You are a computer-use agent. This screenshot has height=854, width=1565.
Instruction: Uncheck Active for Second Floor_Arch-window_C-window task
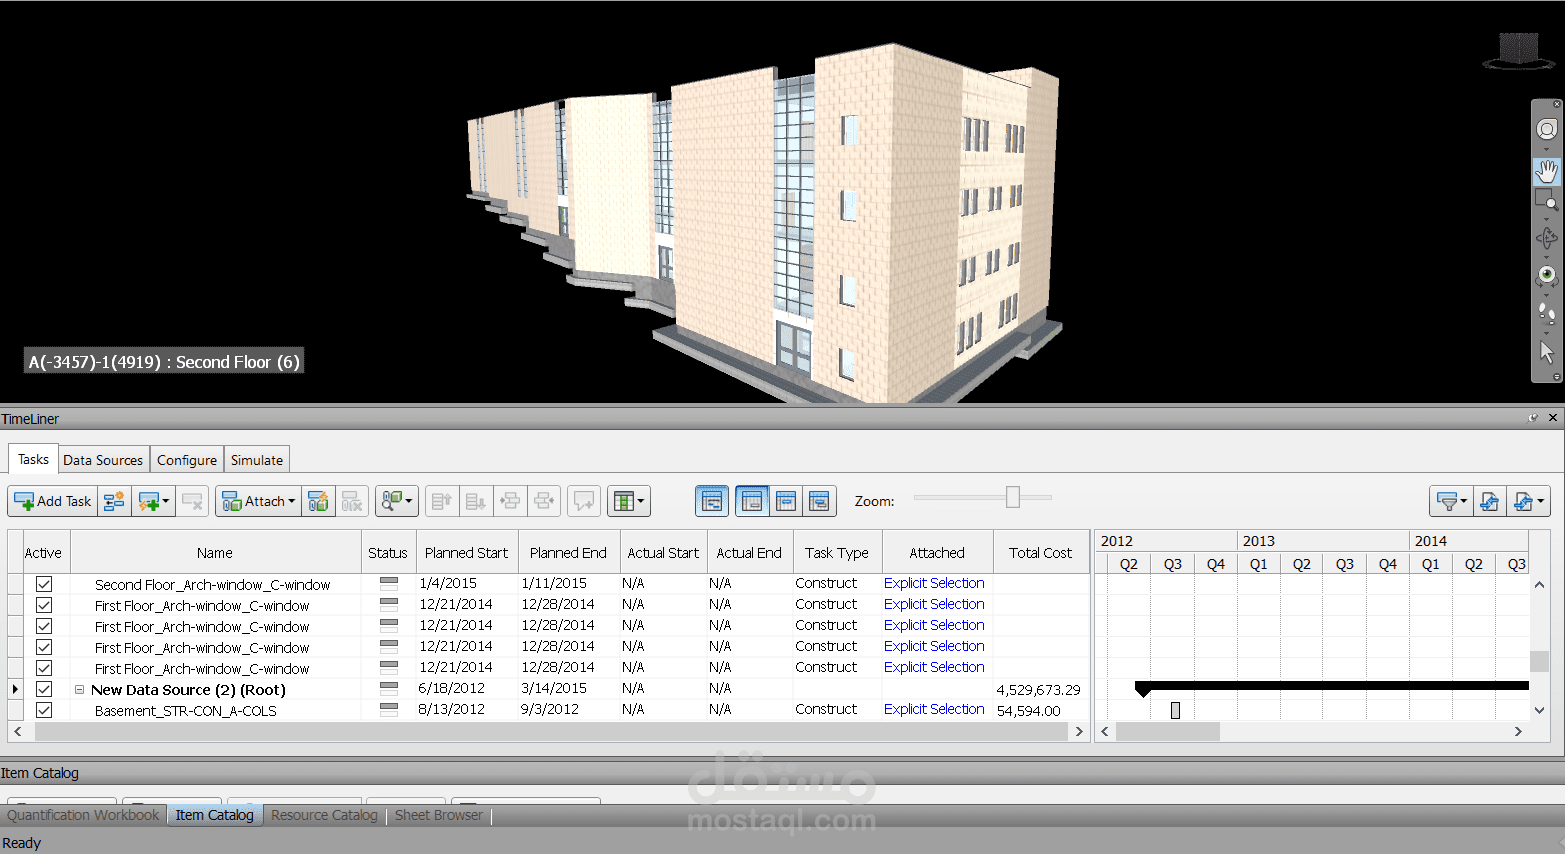pos(44,584)
